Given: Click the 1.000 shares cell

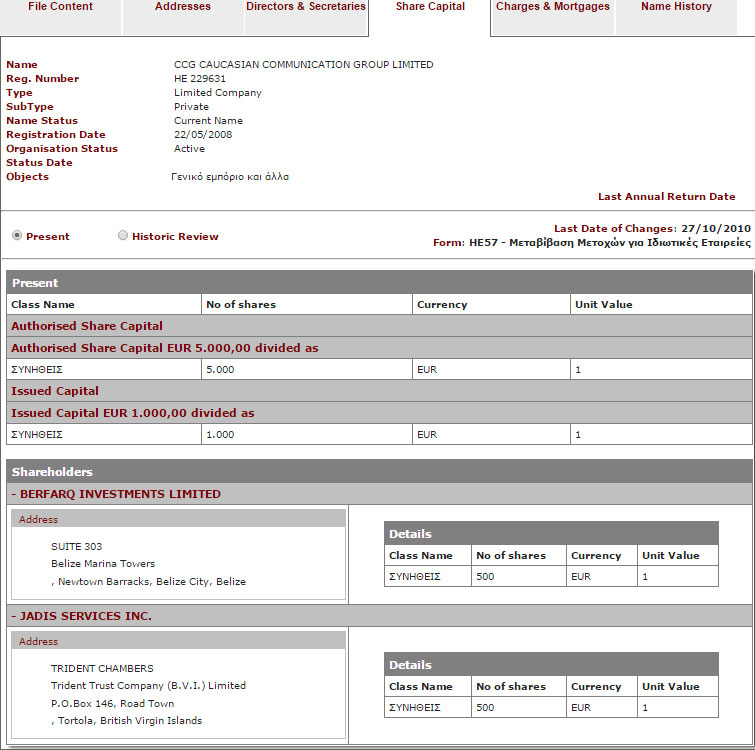Looking at the screenshot, I should pyautogui.click(x=306, y=434).
